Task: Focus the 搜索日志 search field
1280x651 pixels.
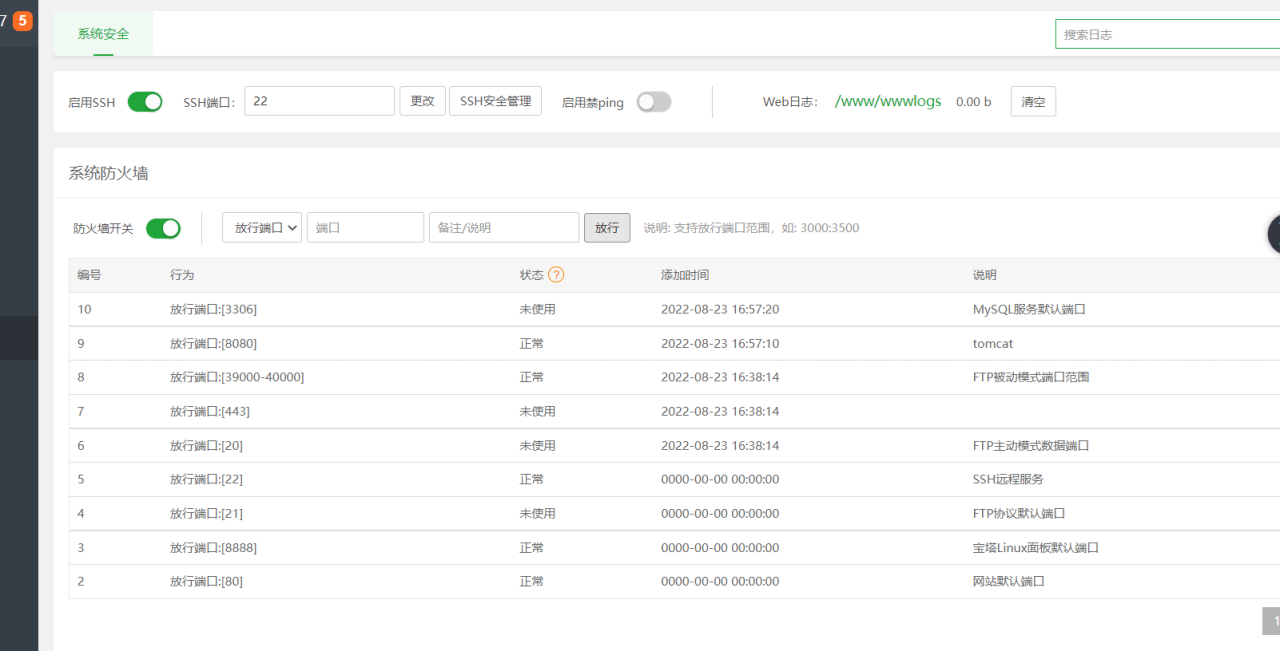Action: click(1166, 34)
